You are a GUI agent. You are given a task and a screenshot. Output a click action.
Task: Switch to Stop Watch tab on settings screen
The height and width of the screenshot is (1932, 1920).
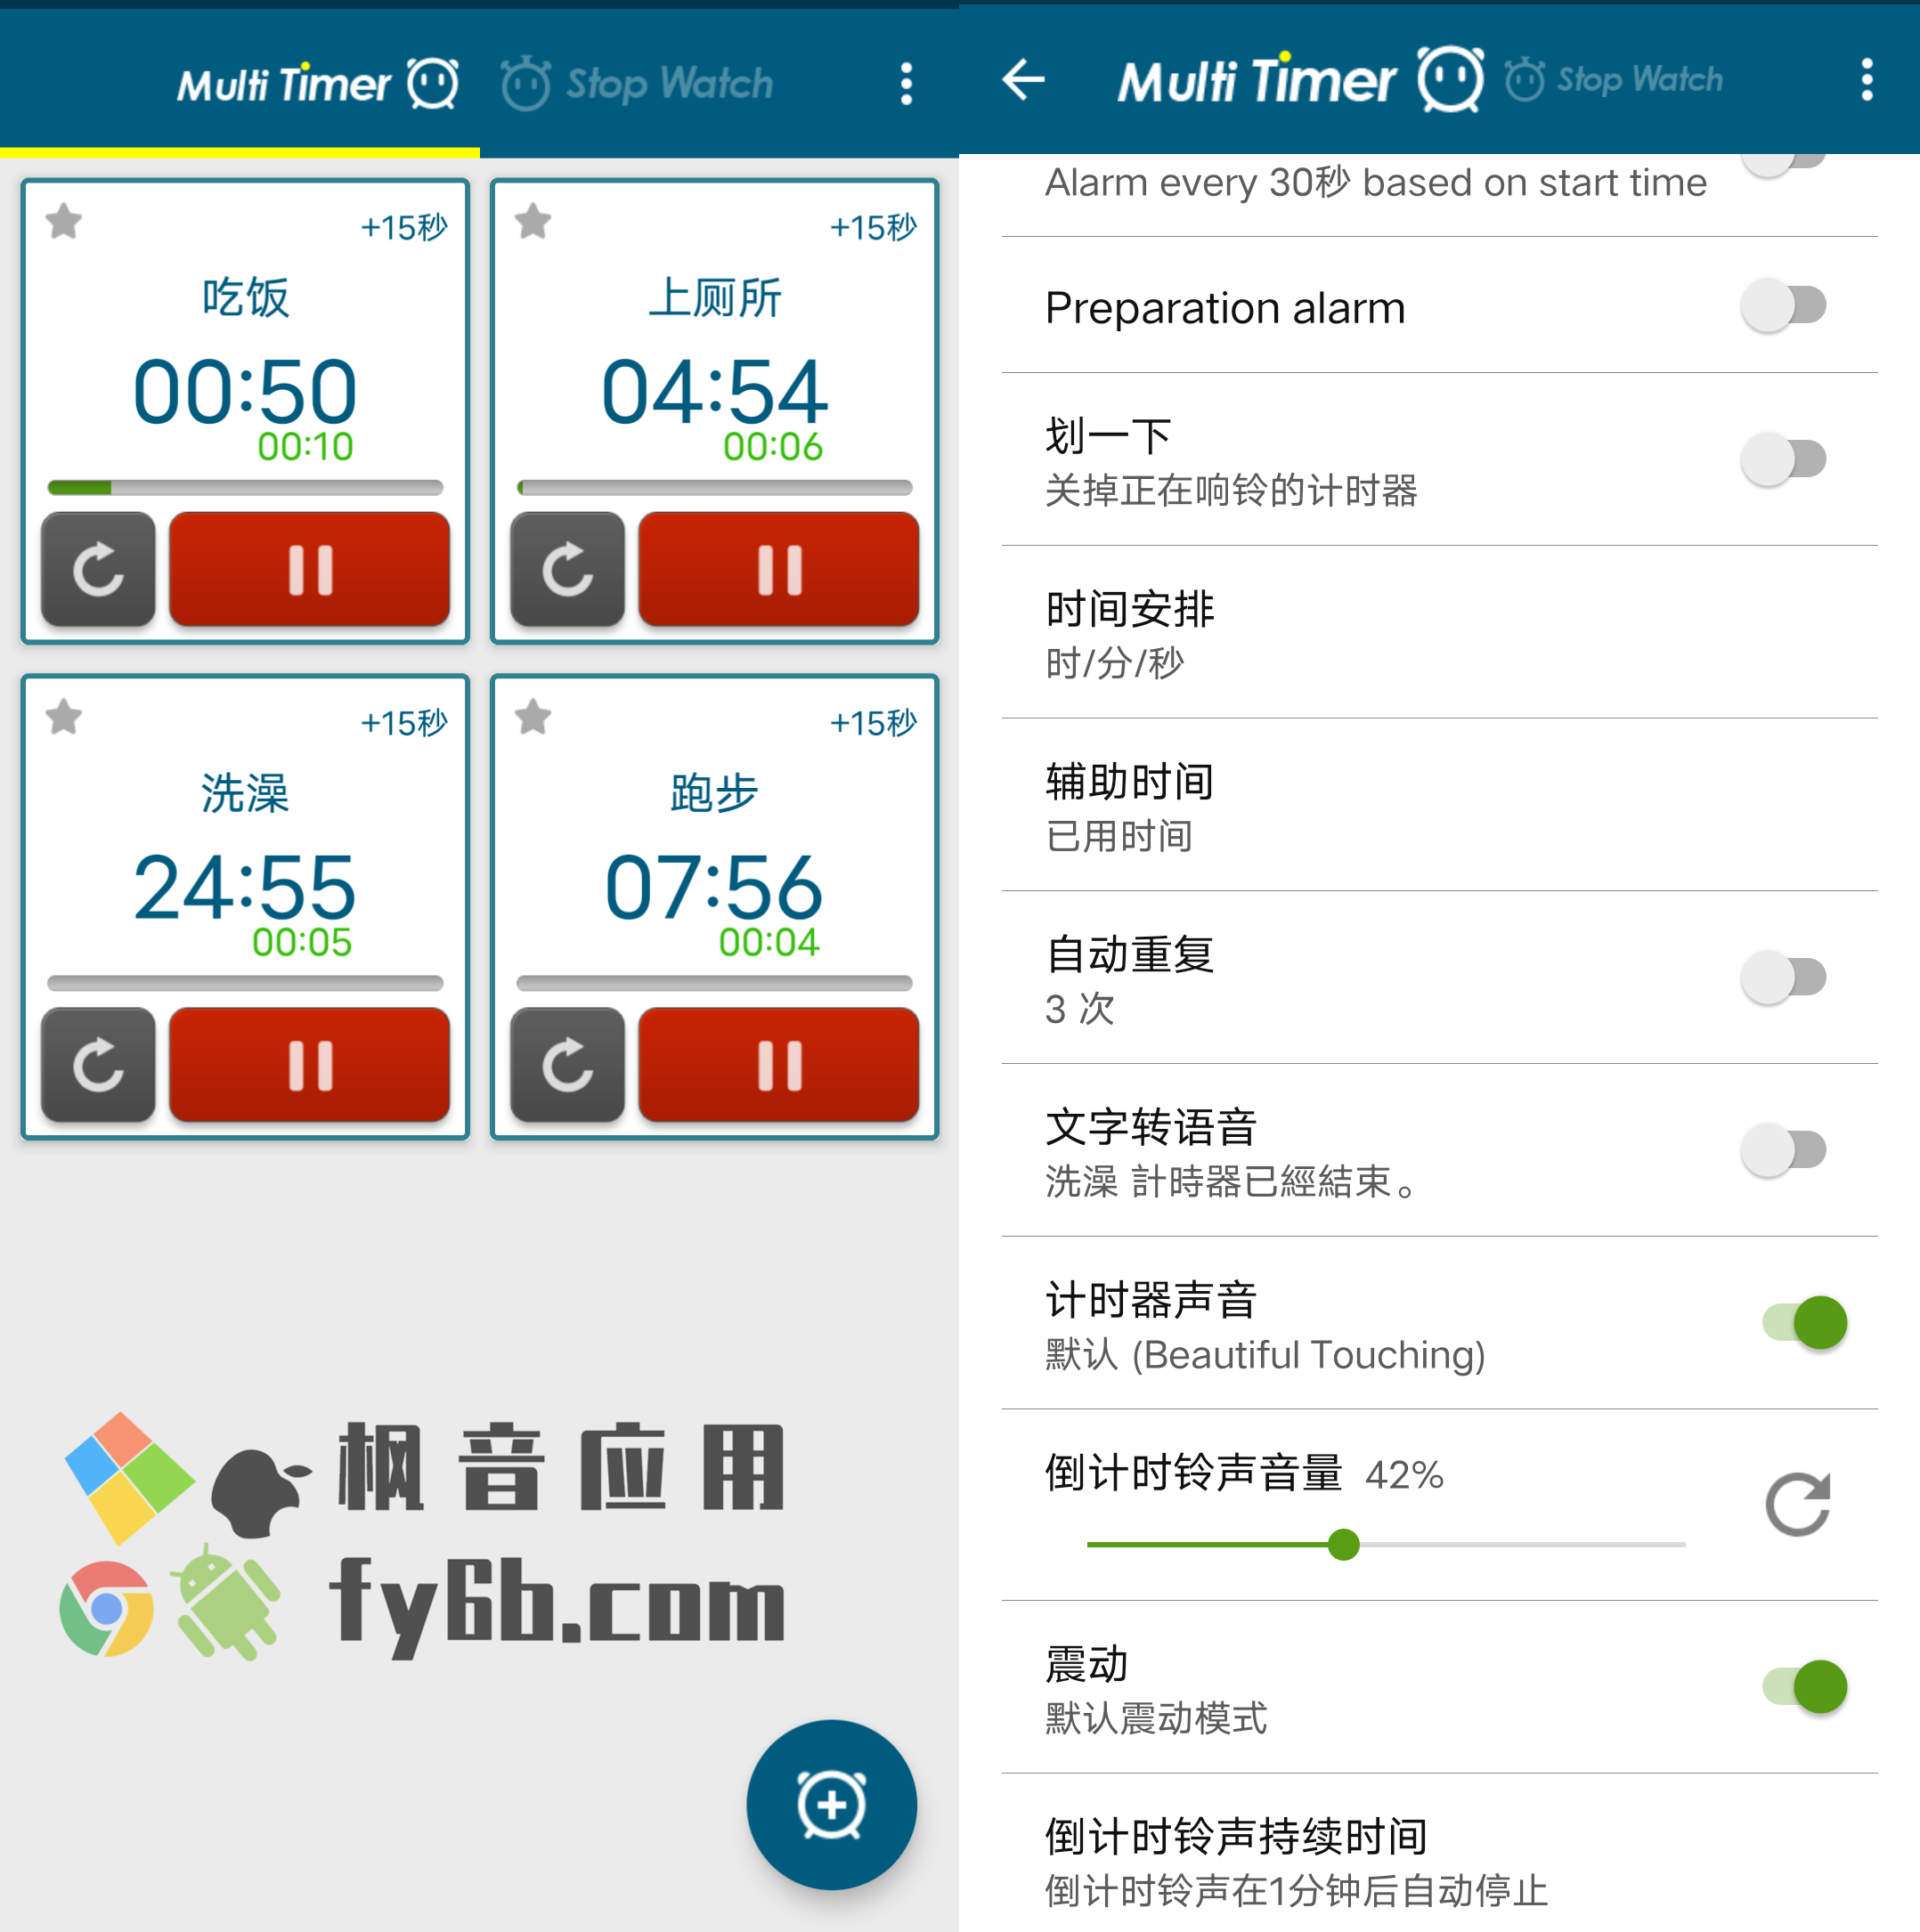coord(1614,79)
